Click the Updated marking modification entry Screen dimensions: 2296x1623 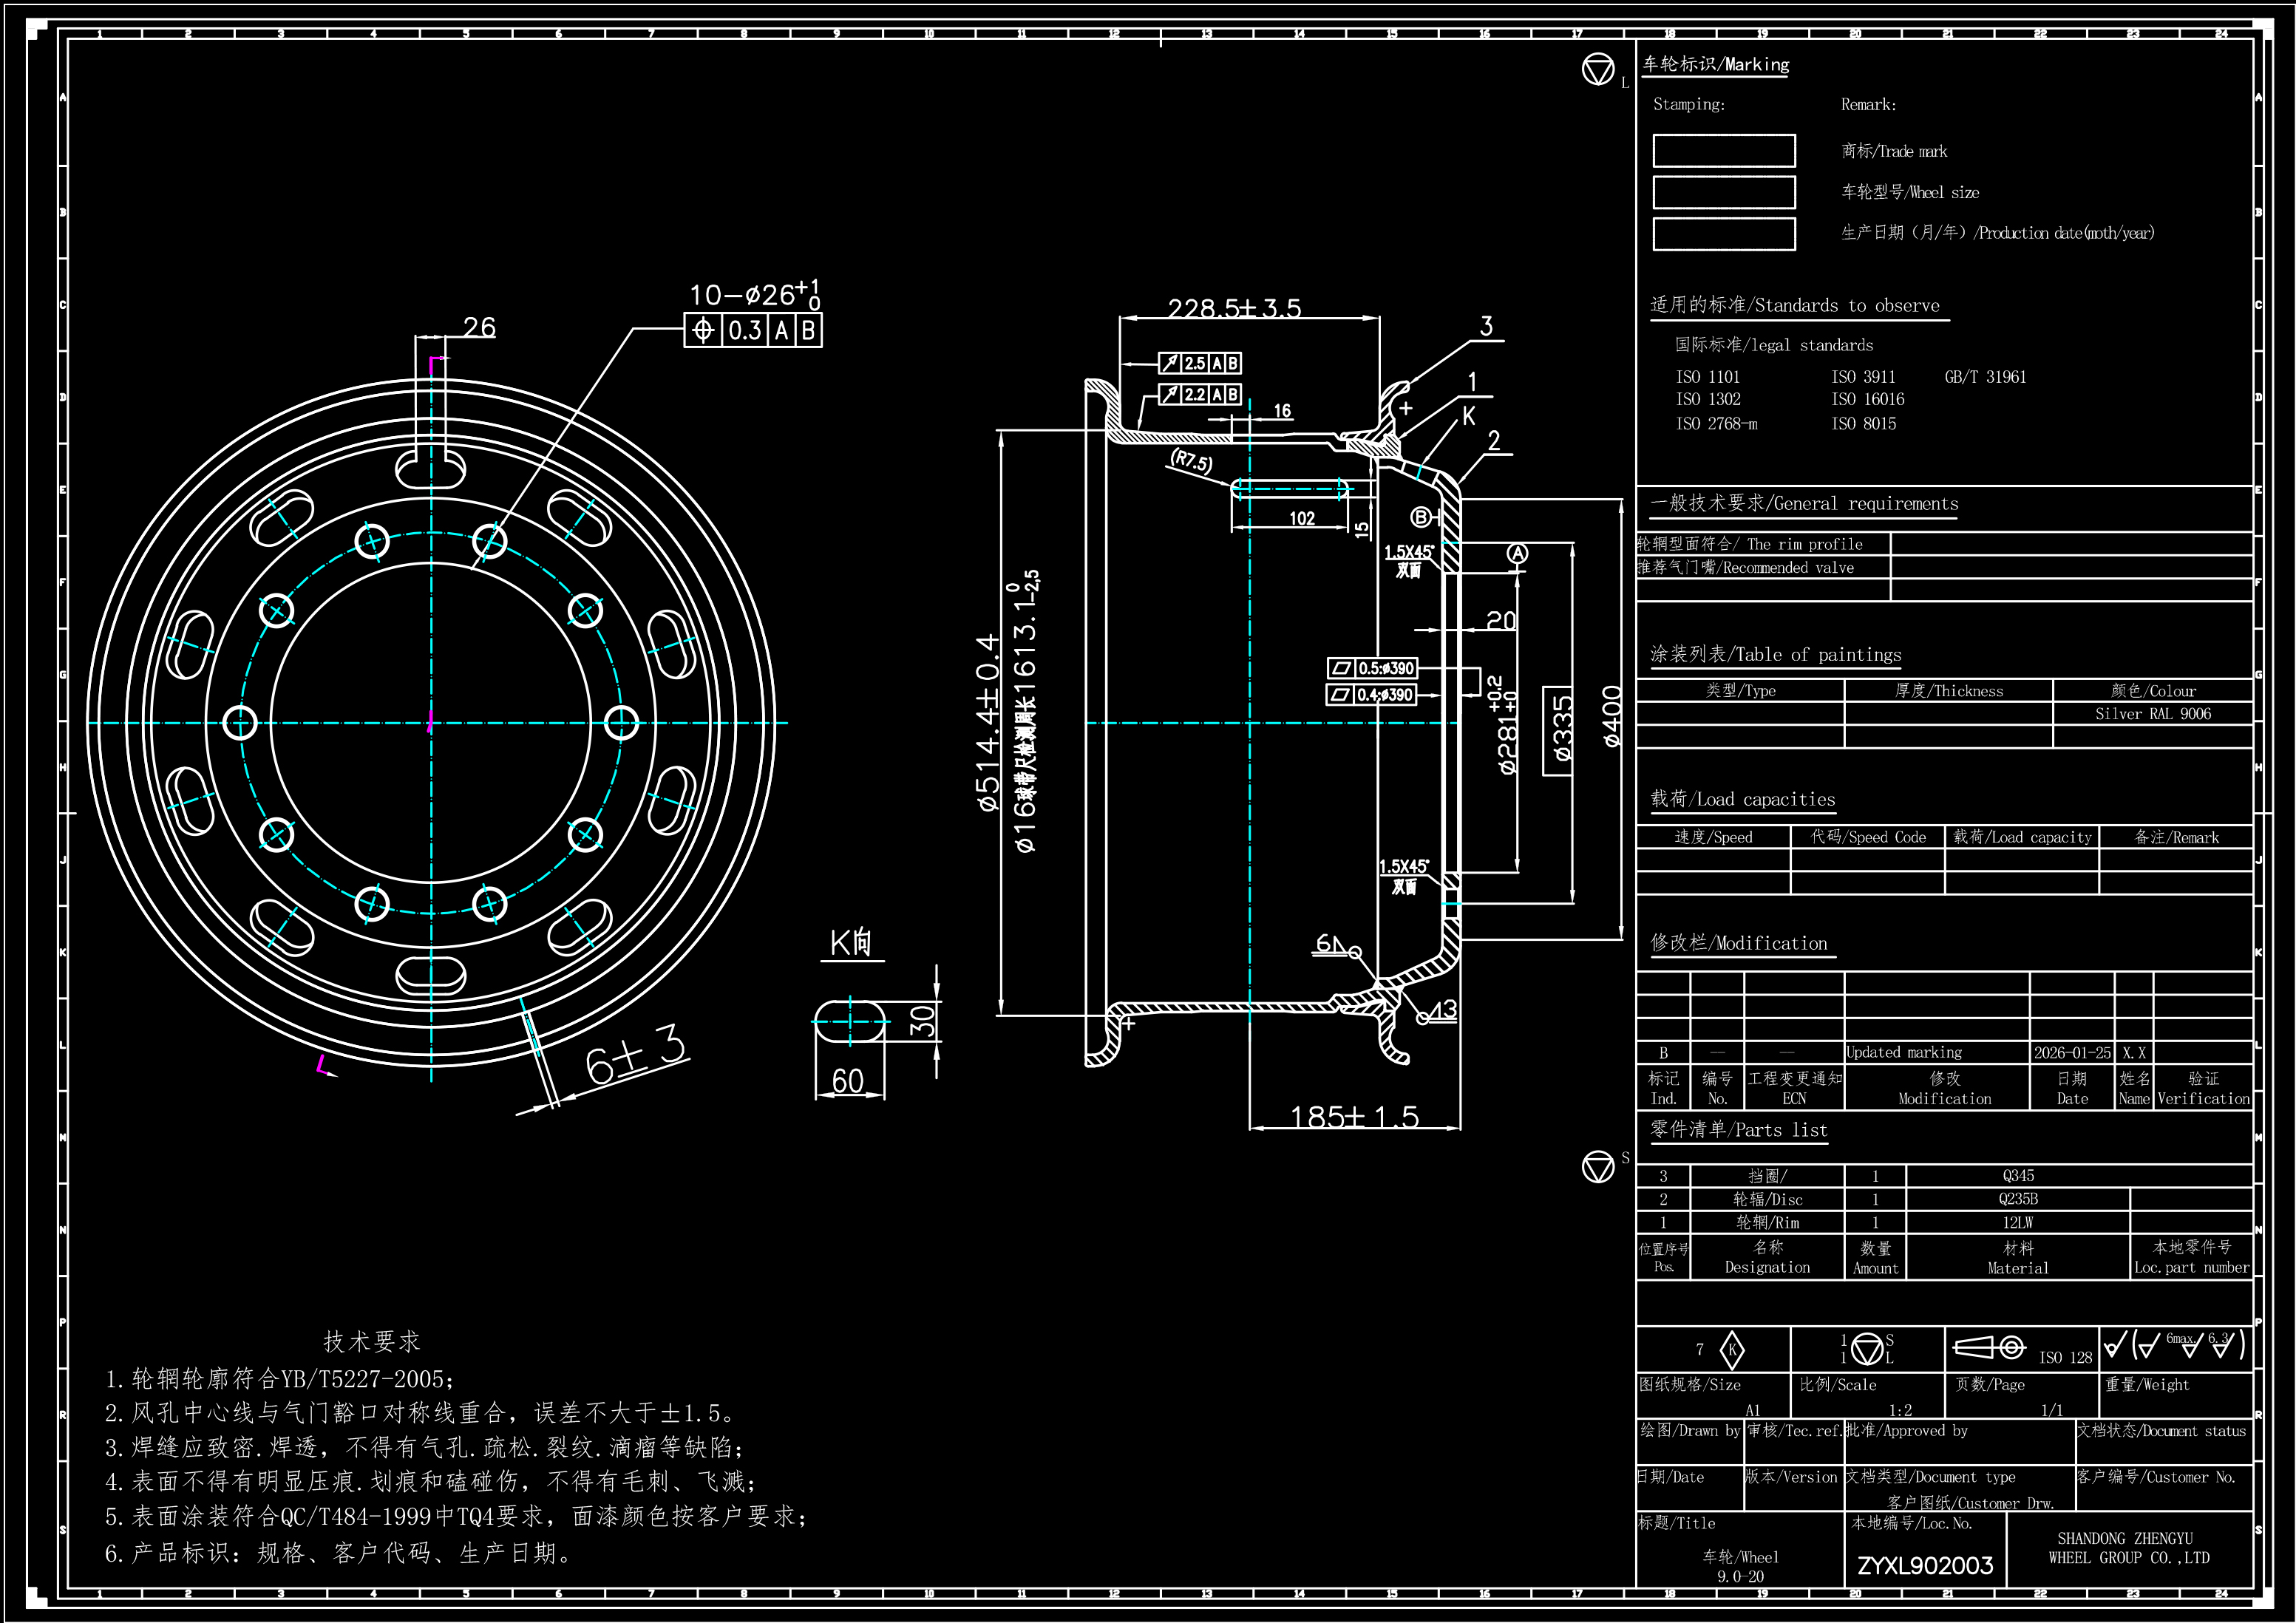click(1904, 1052)
